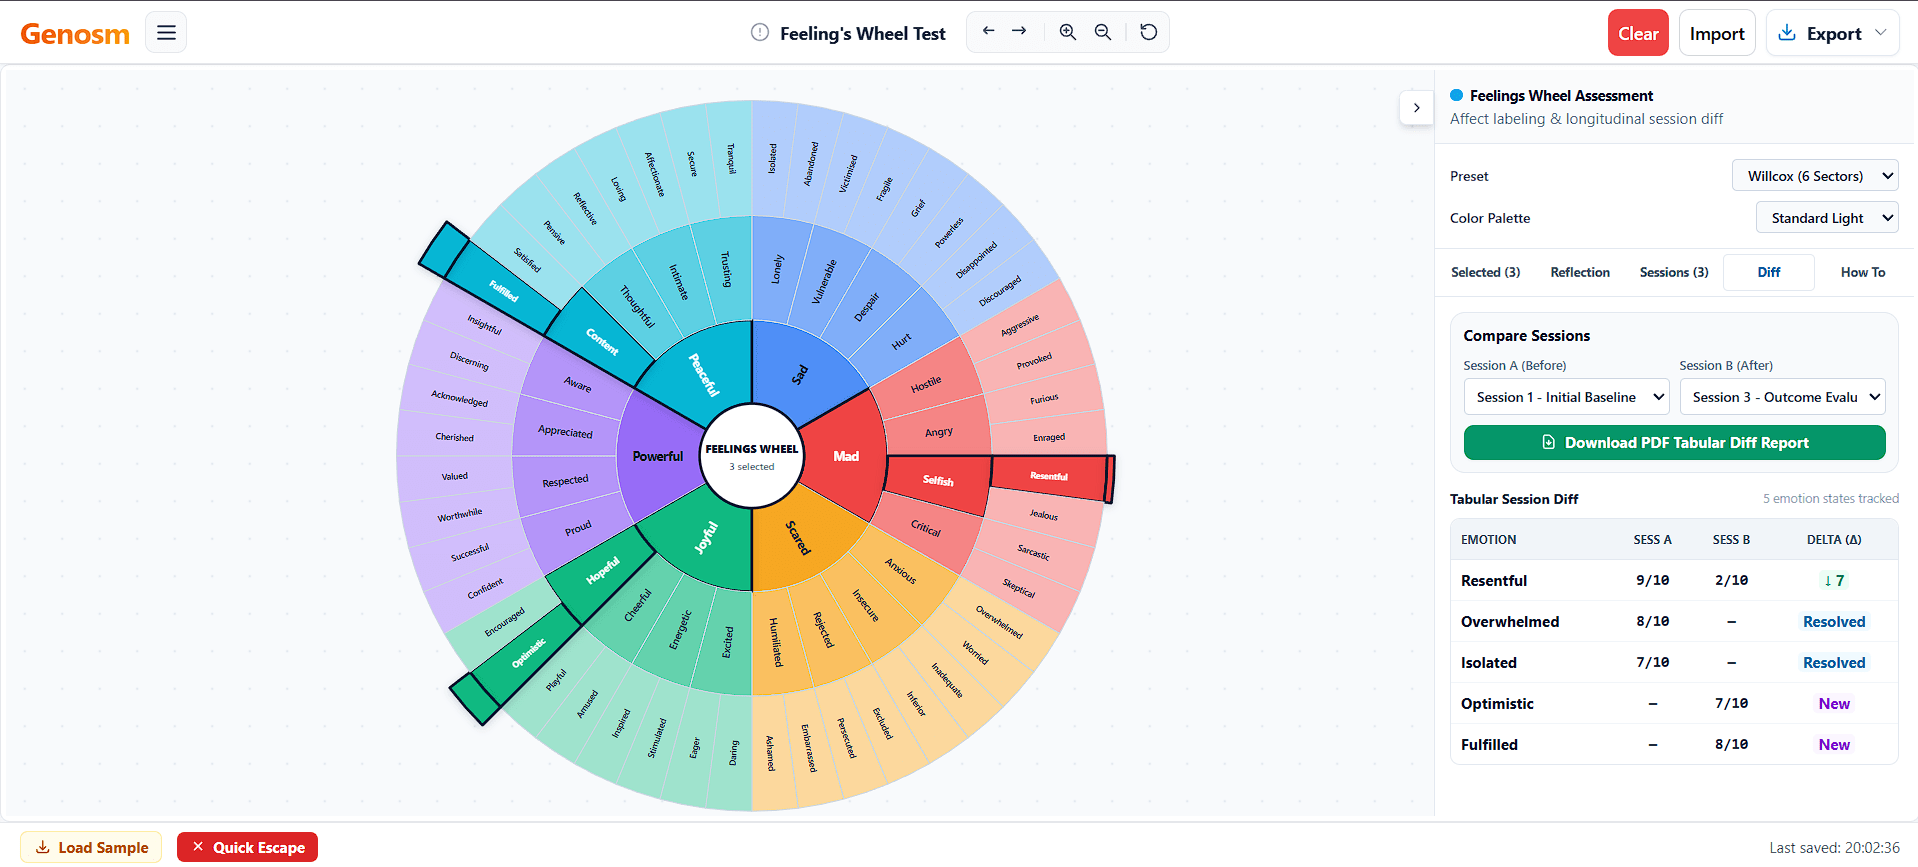The height and width of the screenshot is (867, 1918).
Task: Click the info icon beside Feeling's Wheel Test
Action: coord(760,33)
